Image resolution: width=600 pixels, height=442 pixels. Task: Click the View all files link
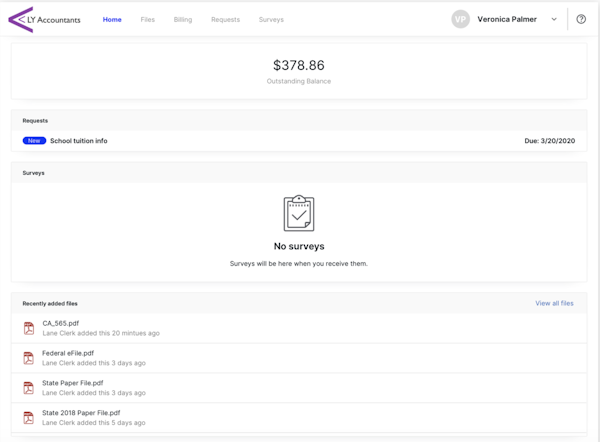pyautogui.click(x=554, y=303)
